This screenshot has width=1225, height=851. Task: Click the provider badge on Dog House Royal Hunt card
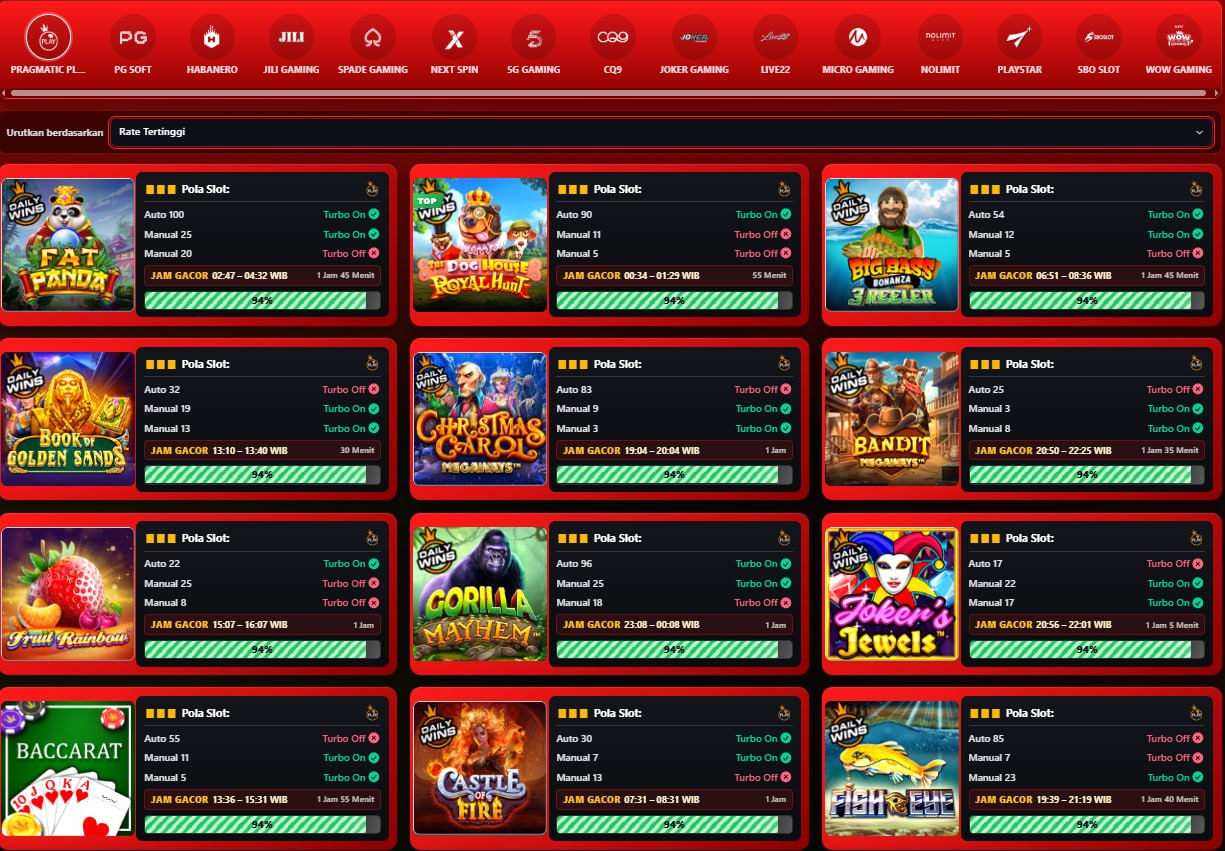coord(785,189)
